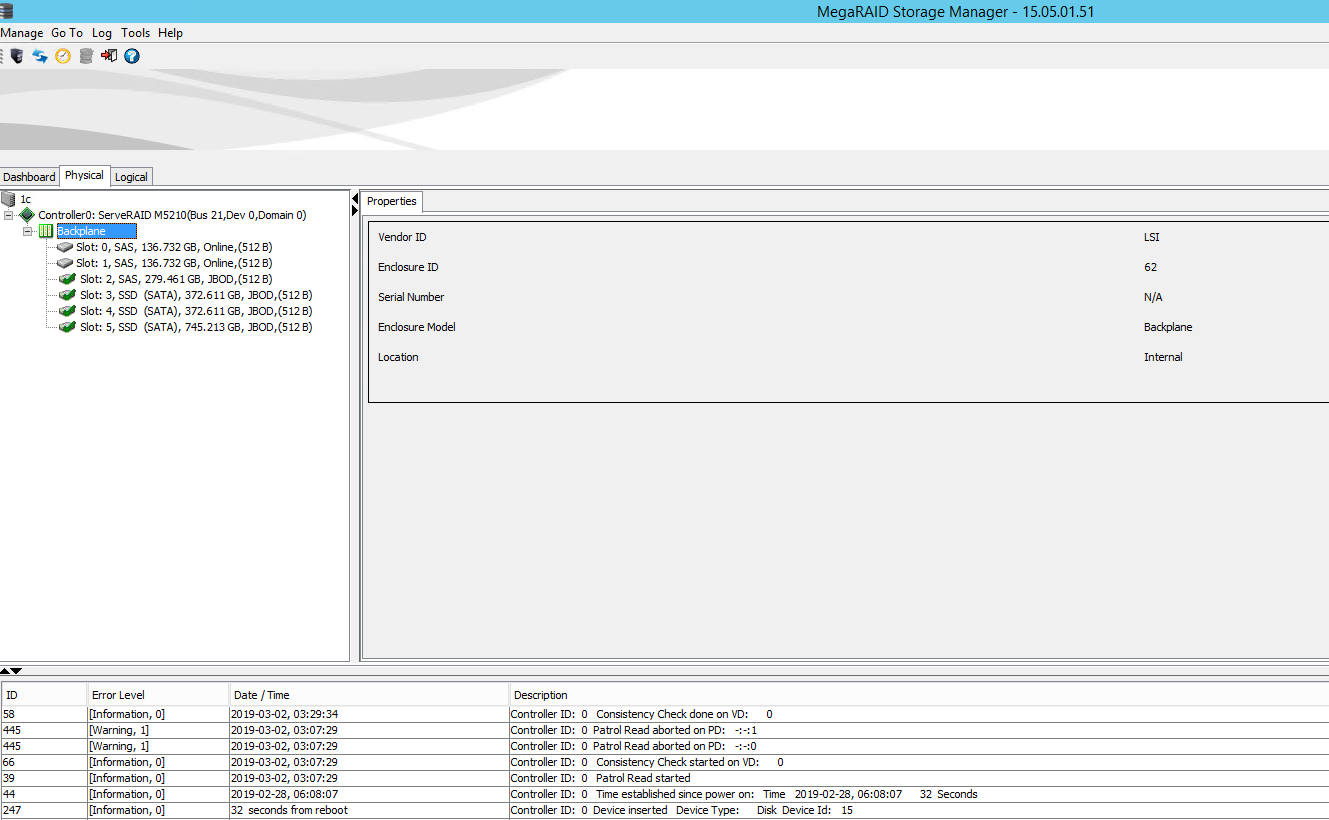1329x820 pixels.
Task: Select log row 'Patrol Read aborted on PD: -:-:1'
Action: (664, 730)
